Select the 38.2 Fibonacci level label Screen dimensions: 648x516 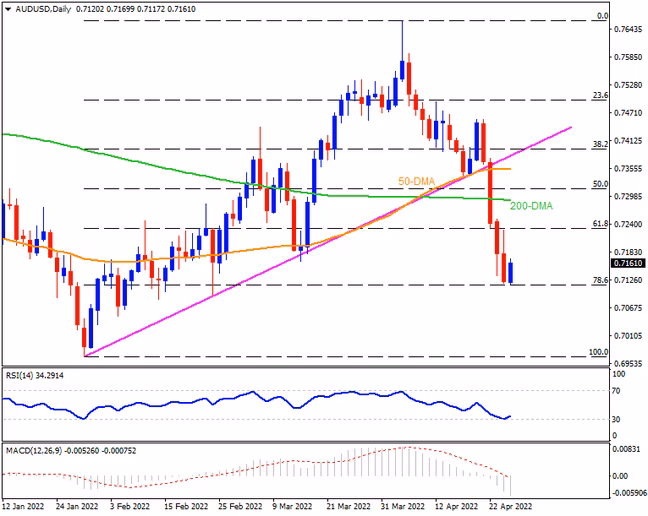(x=600, y=144)
